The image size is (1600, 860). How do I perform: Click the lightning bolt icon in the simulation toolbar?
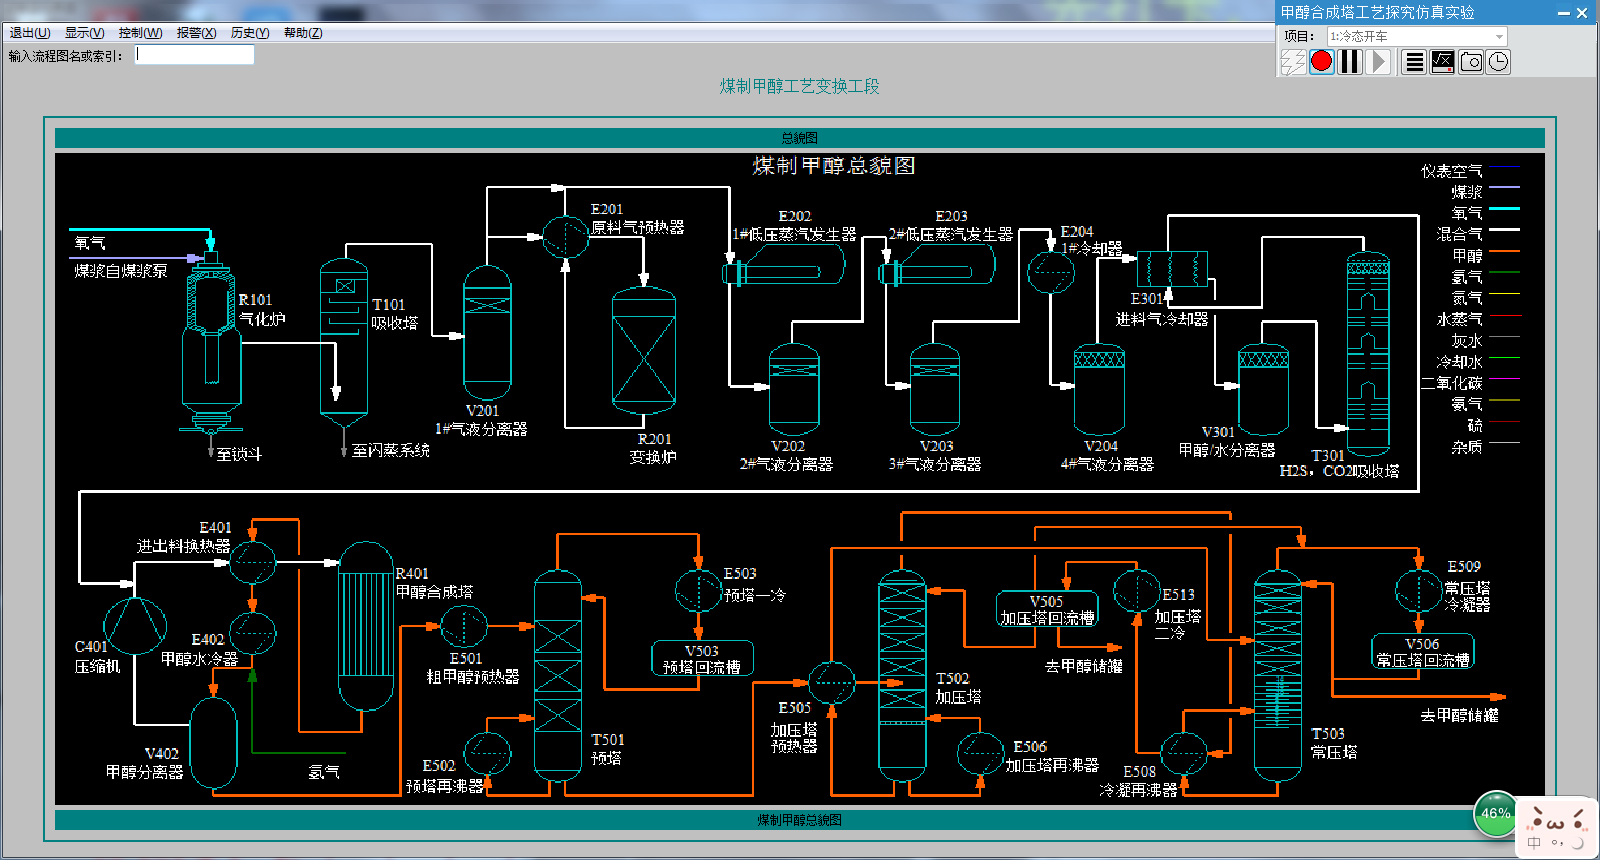point(1293,62)
